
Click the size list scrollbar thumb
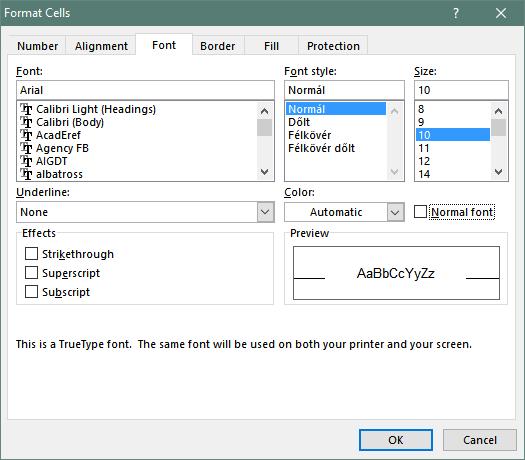499,128
